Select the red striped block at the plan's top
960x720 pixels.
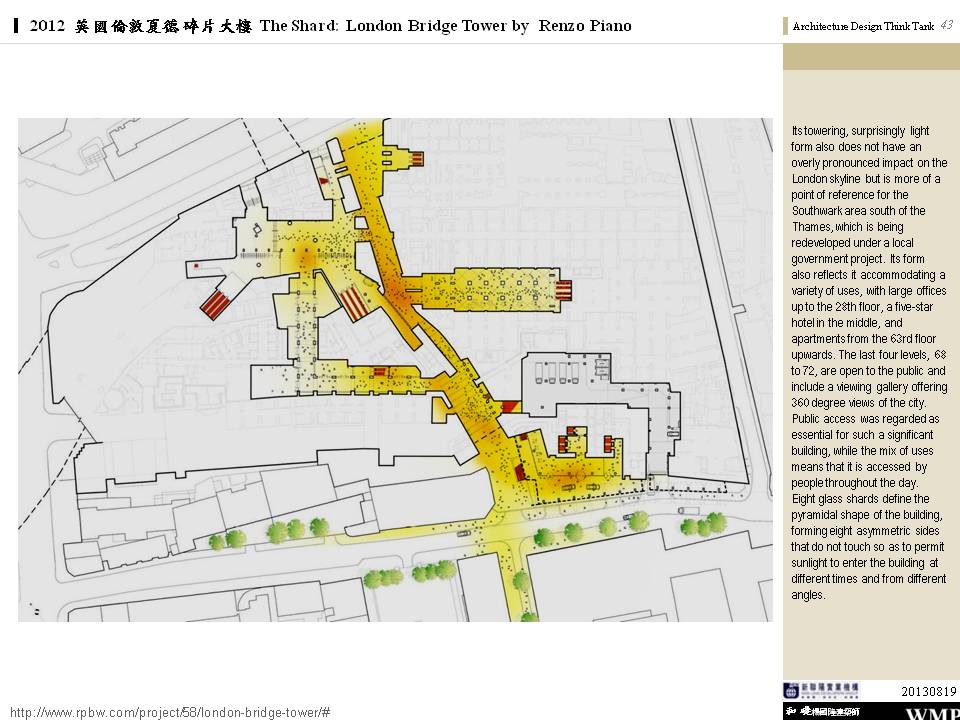tap(415, 156)
